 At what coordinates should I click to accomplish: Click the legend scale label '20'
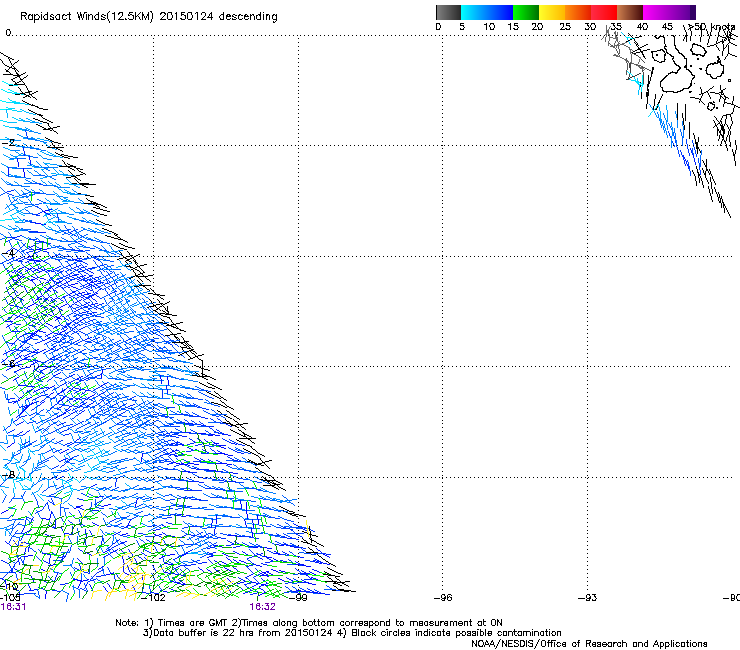coord(537,27)
